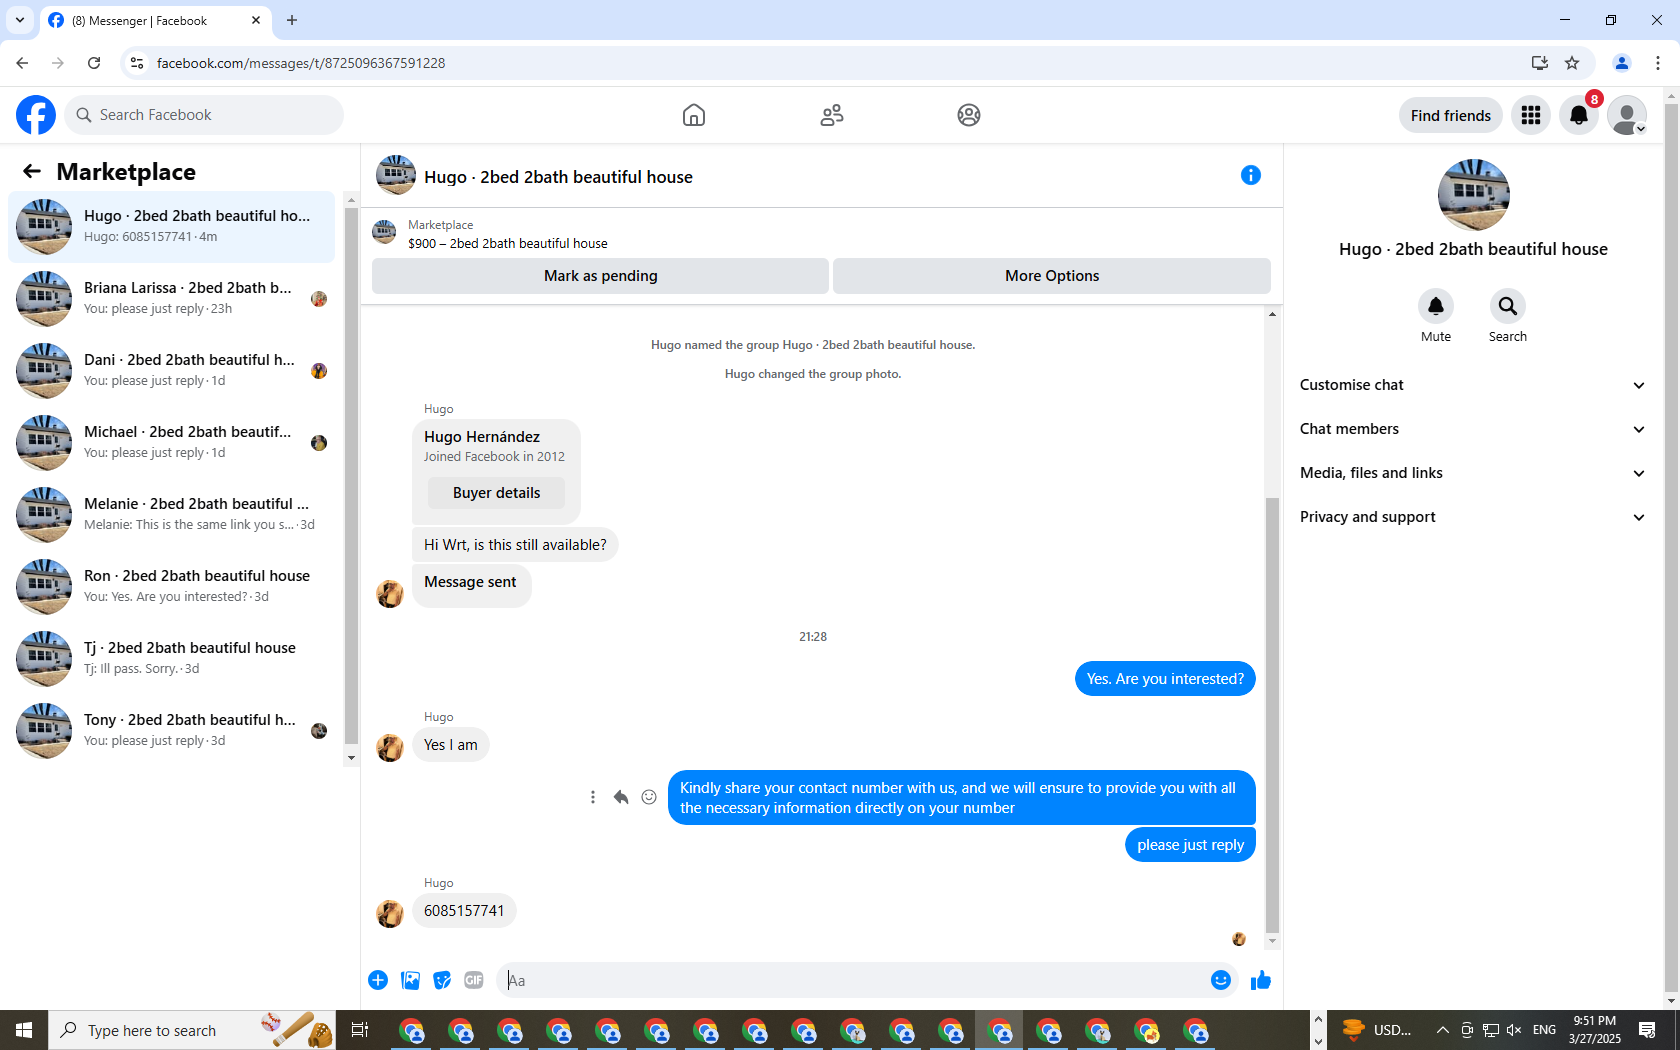Screen dimensions: 1680x1050
Task: Search in conversation using magnifier icon
Action: click(x=1508, y=306)
